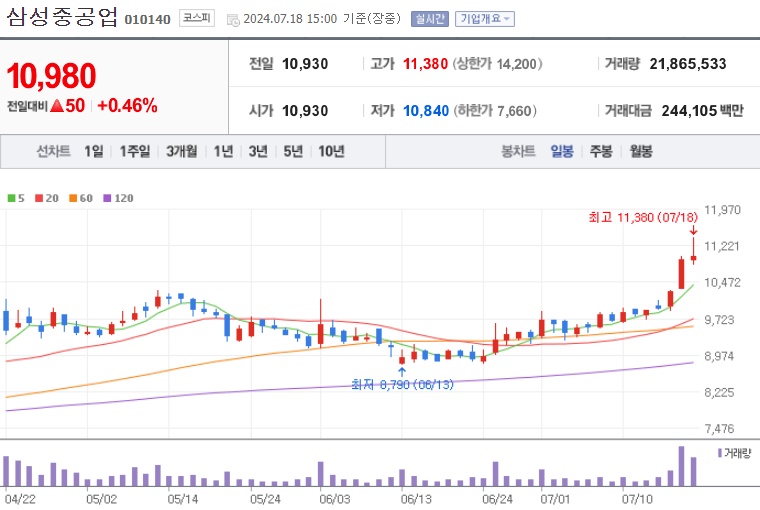Click the orange 60-day moving average swatch
Image resolution: width=760 pixels, height=510 pixels.
73,198
